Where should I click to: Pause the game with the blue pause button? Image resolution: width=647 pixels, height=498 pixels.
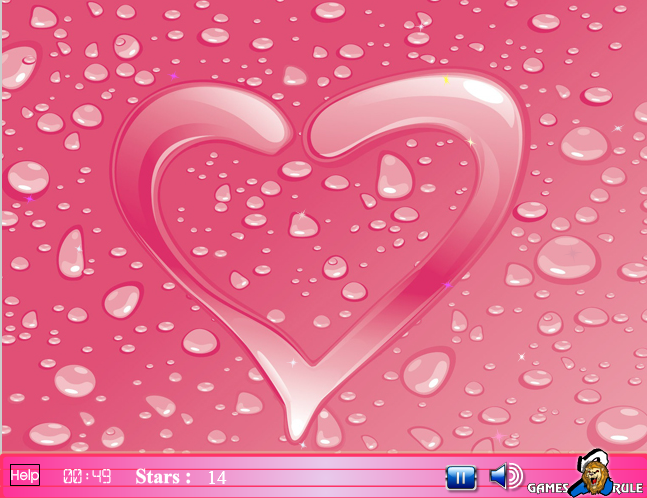(x=460, y=478)
